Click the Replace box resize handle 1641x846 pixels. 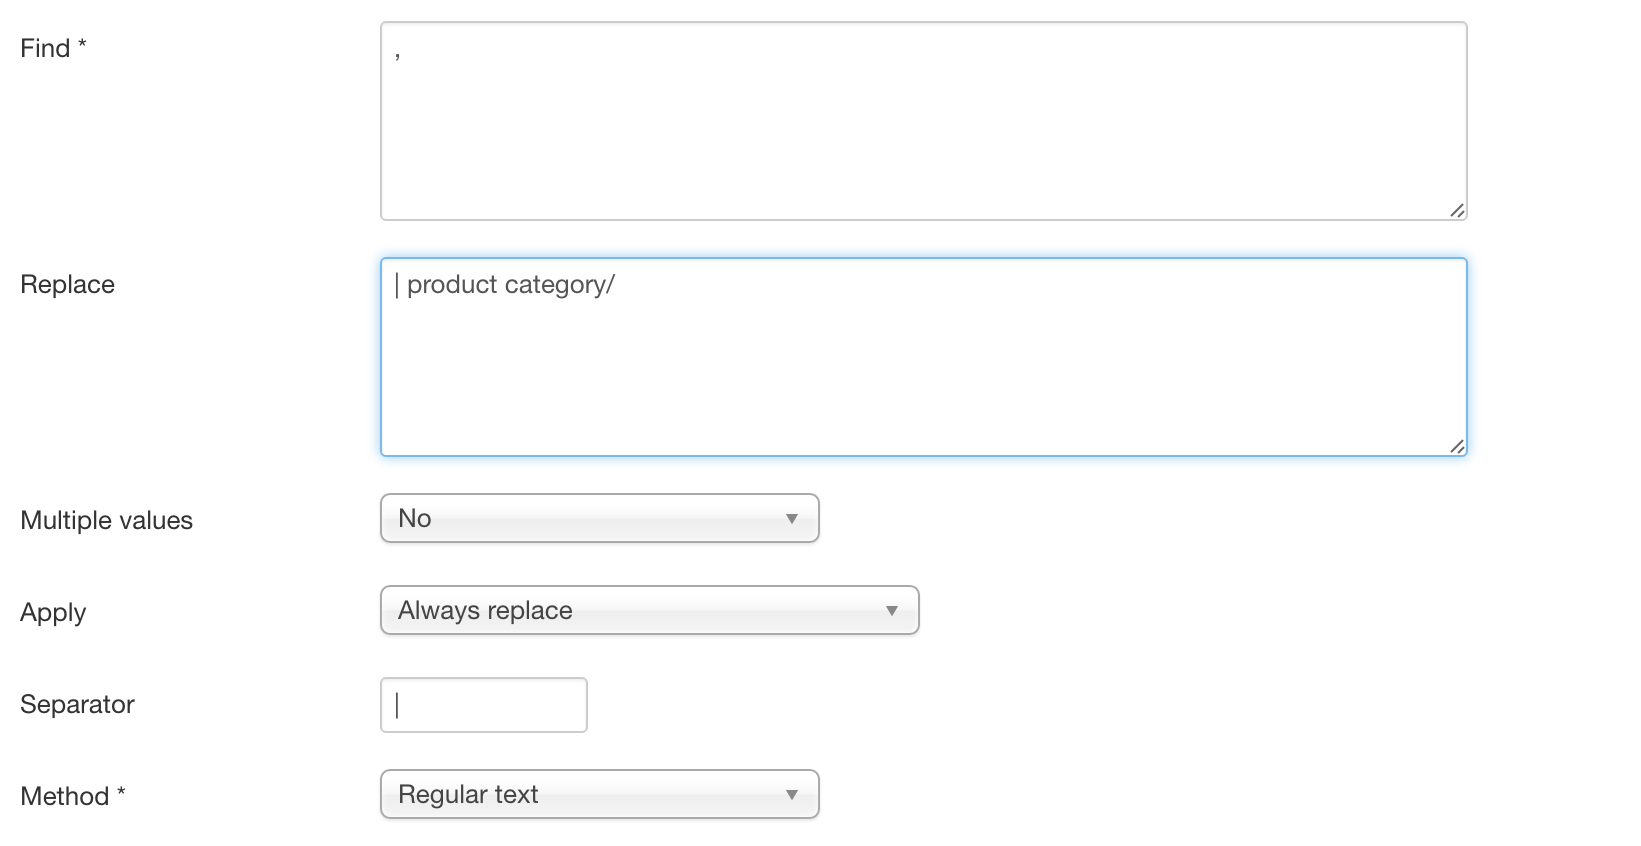pos(1457,446)
